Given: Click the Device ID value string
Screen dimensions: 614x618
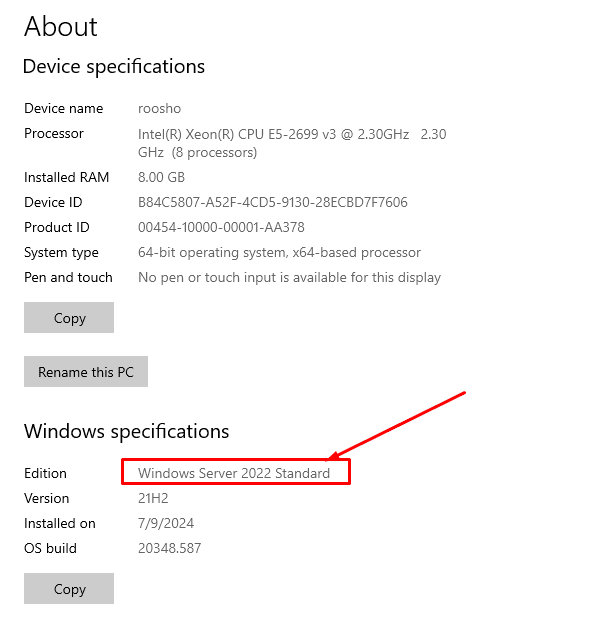Looking at the screenshot, I should coord(272,202).
